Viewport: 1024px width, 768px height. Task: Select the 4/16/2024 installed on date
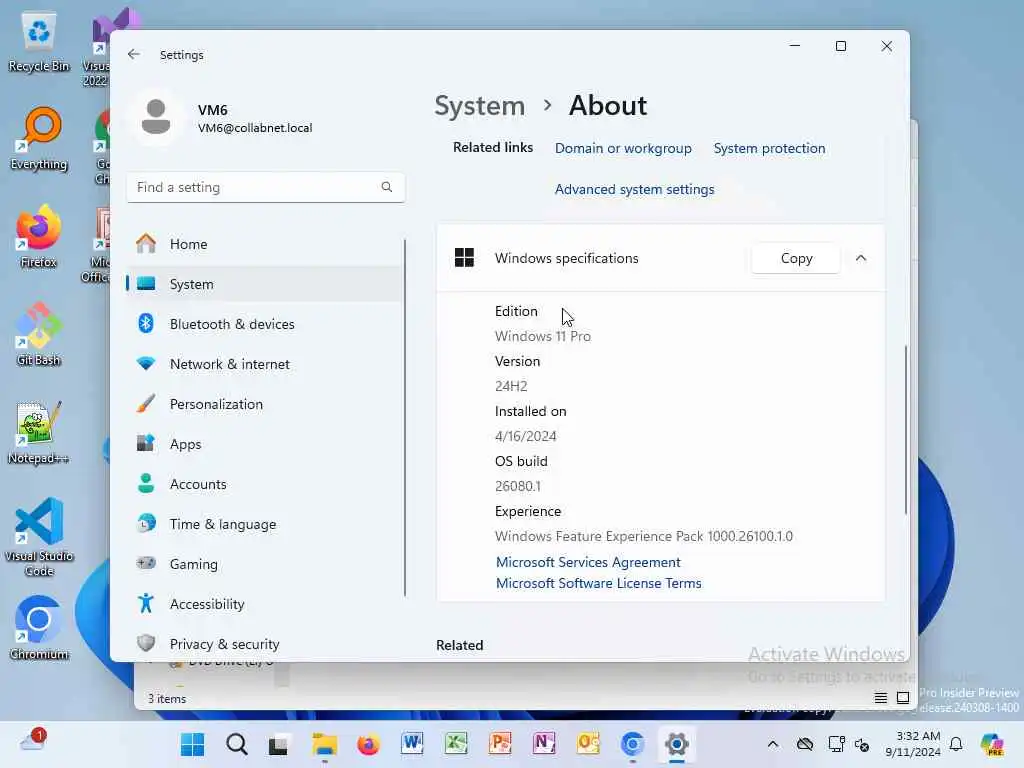pos(525,436)
